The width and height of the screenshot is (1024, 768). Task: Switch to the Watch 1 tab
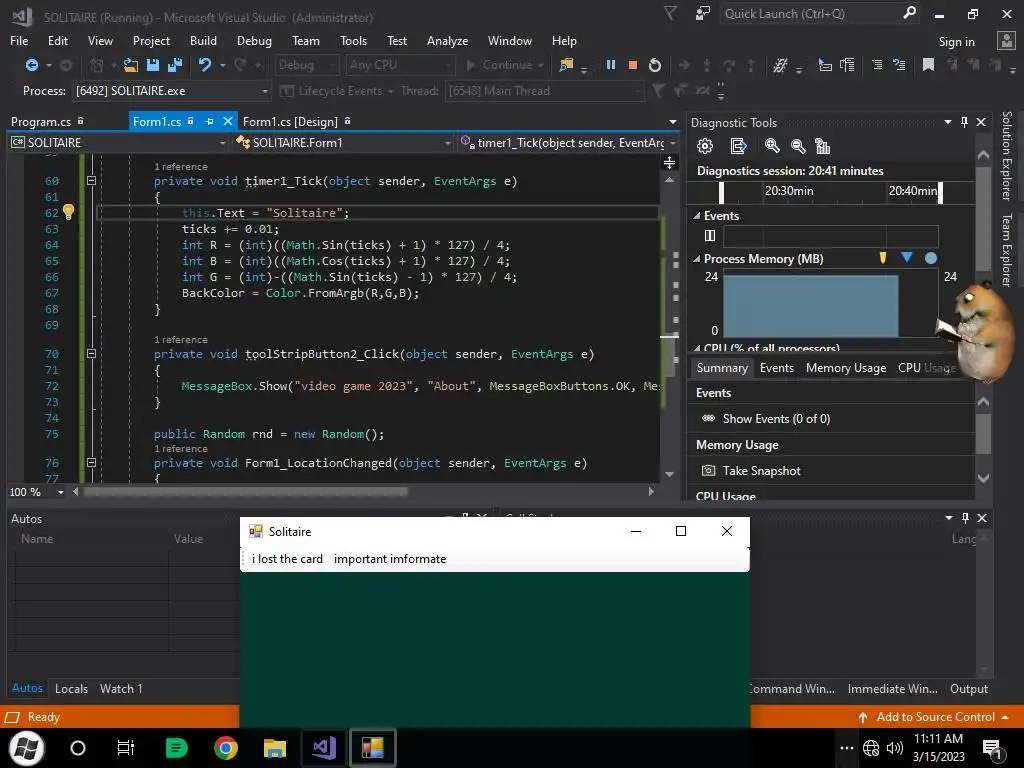tap(121, 688)
